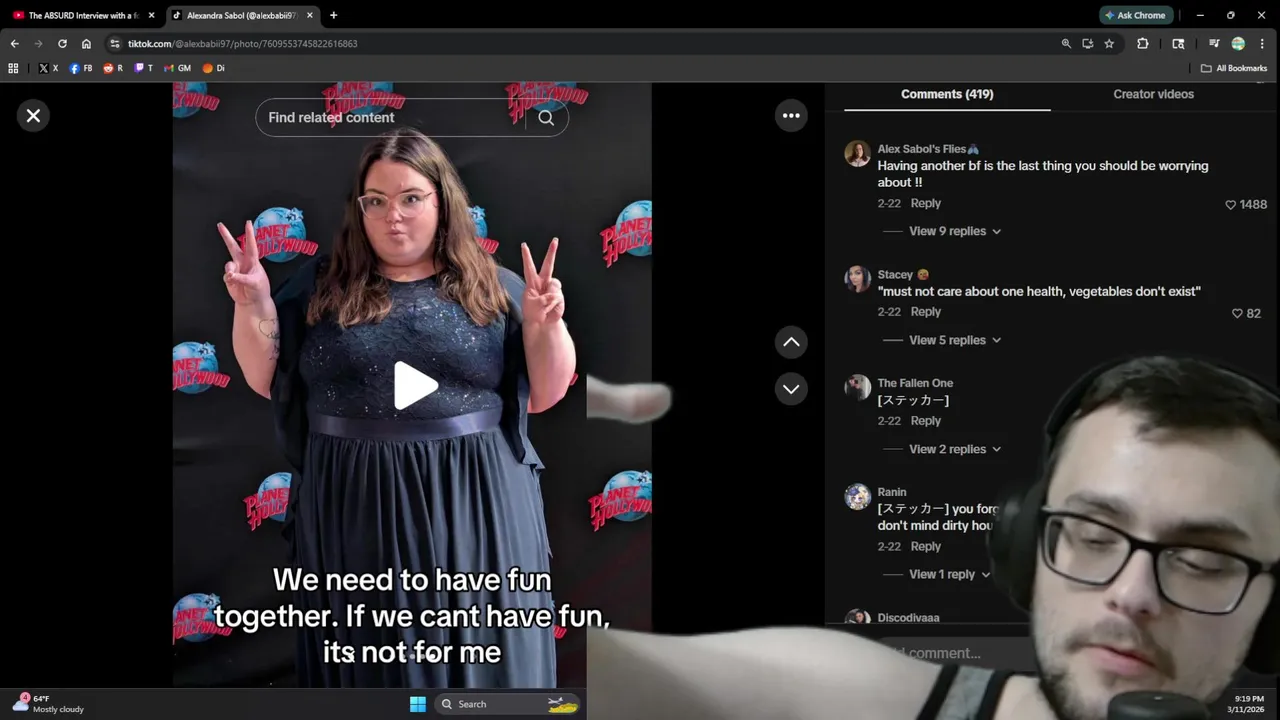Screen dimensions: 1280x720
Task: Open the media controls icon
Action: pos(1214,44)
